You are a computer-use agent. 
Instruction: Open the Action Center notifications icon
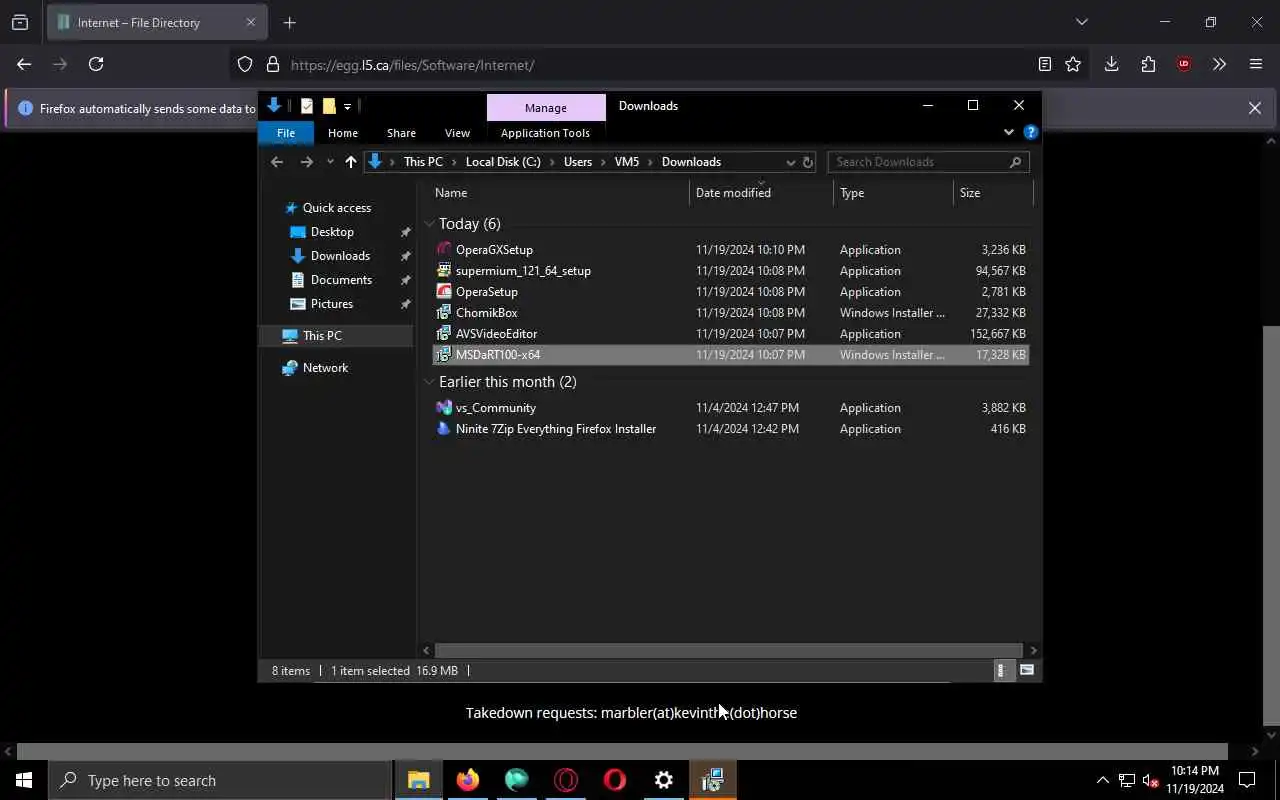(1247, 781)
